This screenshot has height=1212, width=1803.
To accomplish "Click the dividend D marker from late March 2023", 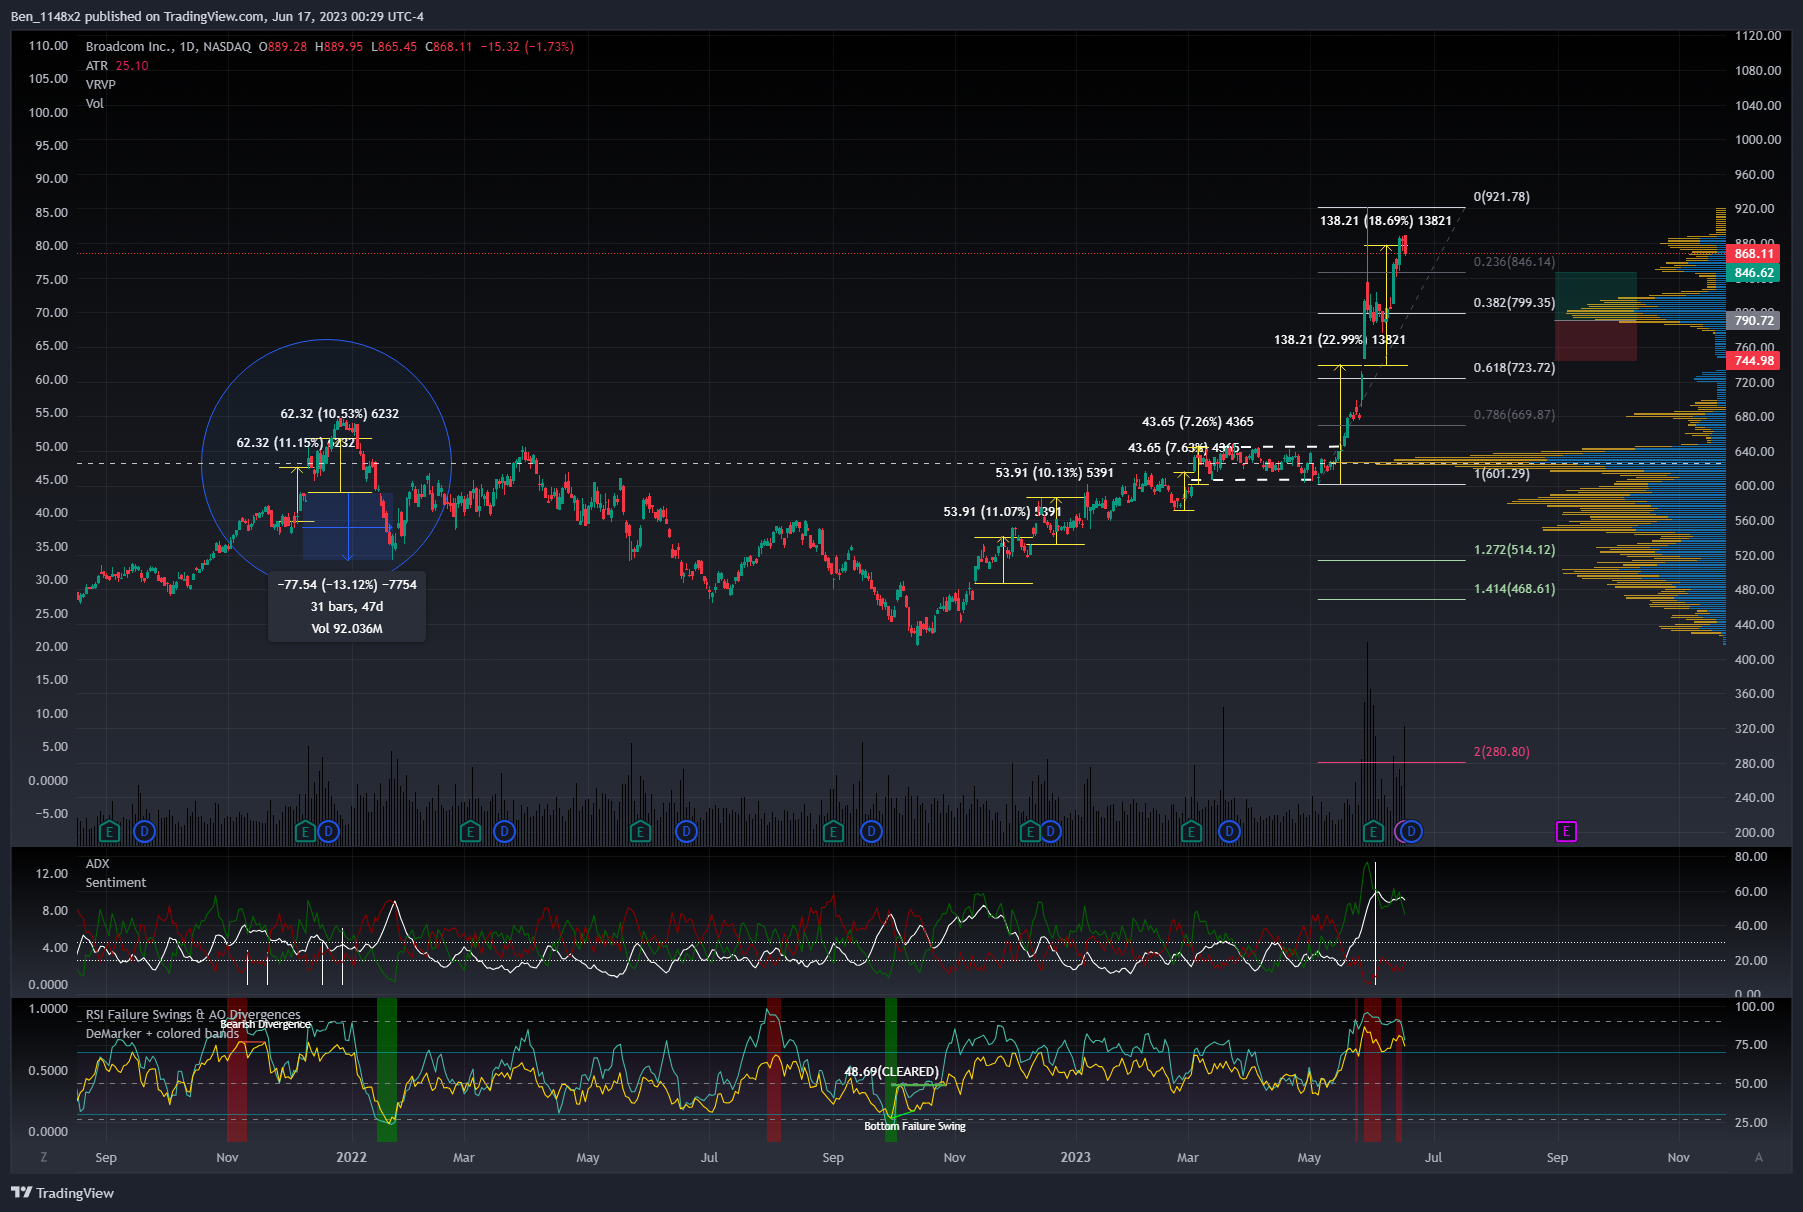I will (x=1229, y=831).
